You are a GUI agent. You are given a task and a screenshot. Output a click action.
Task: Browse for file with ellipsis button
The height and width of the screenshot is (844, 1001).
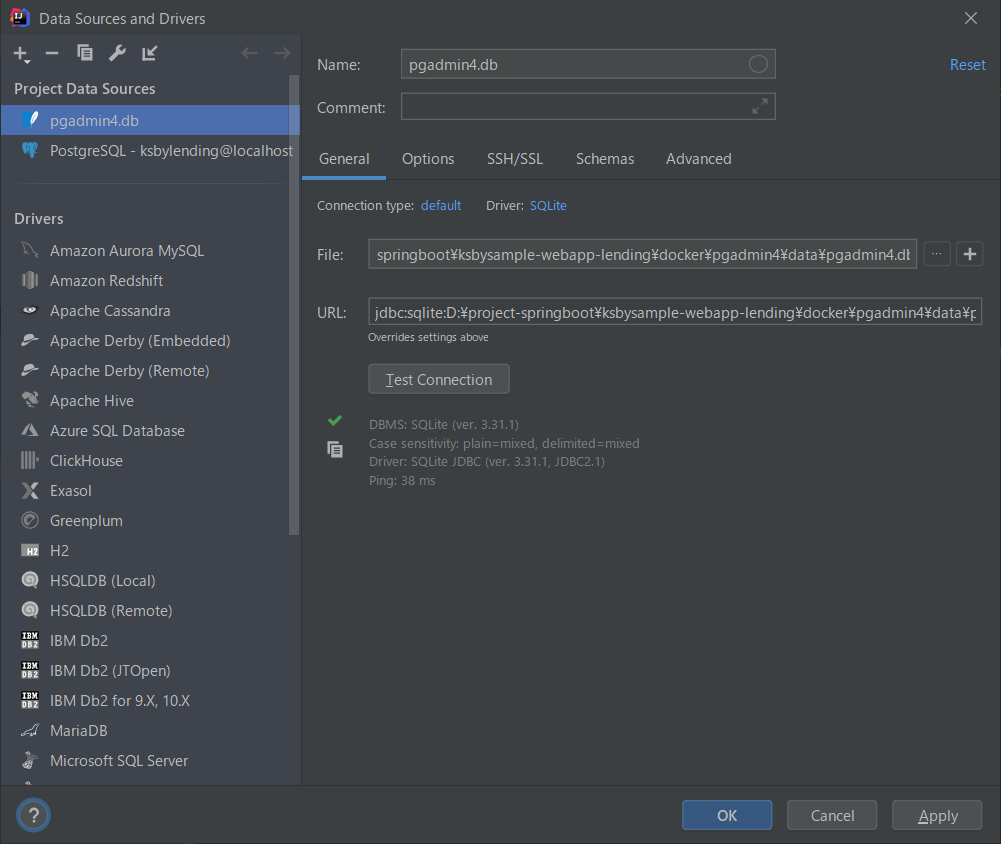(x=937, y=254)
